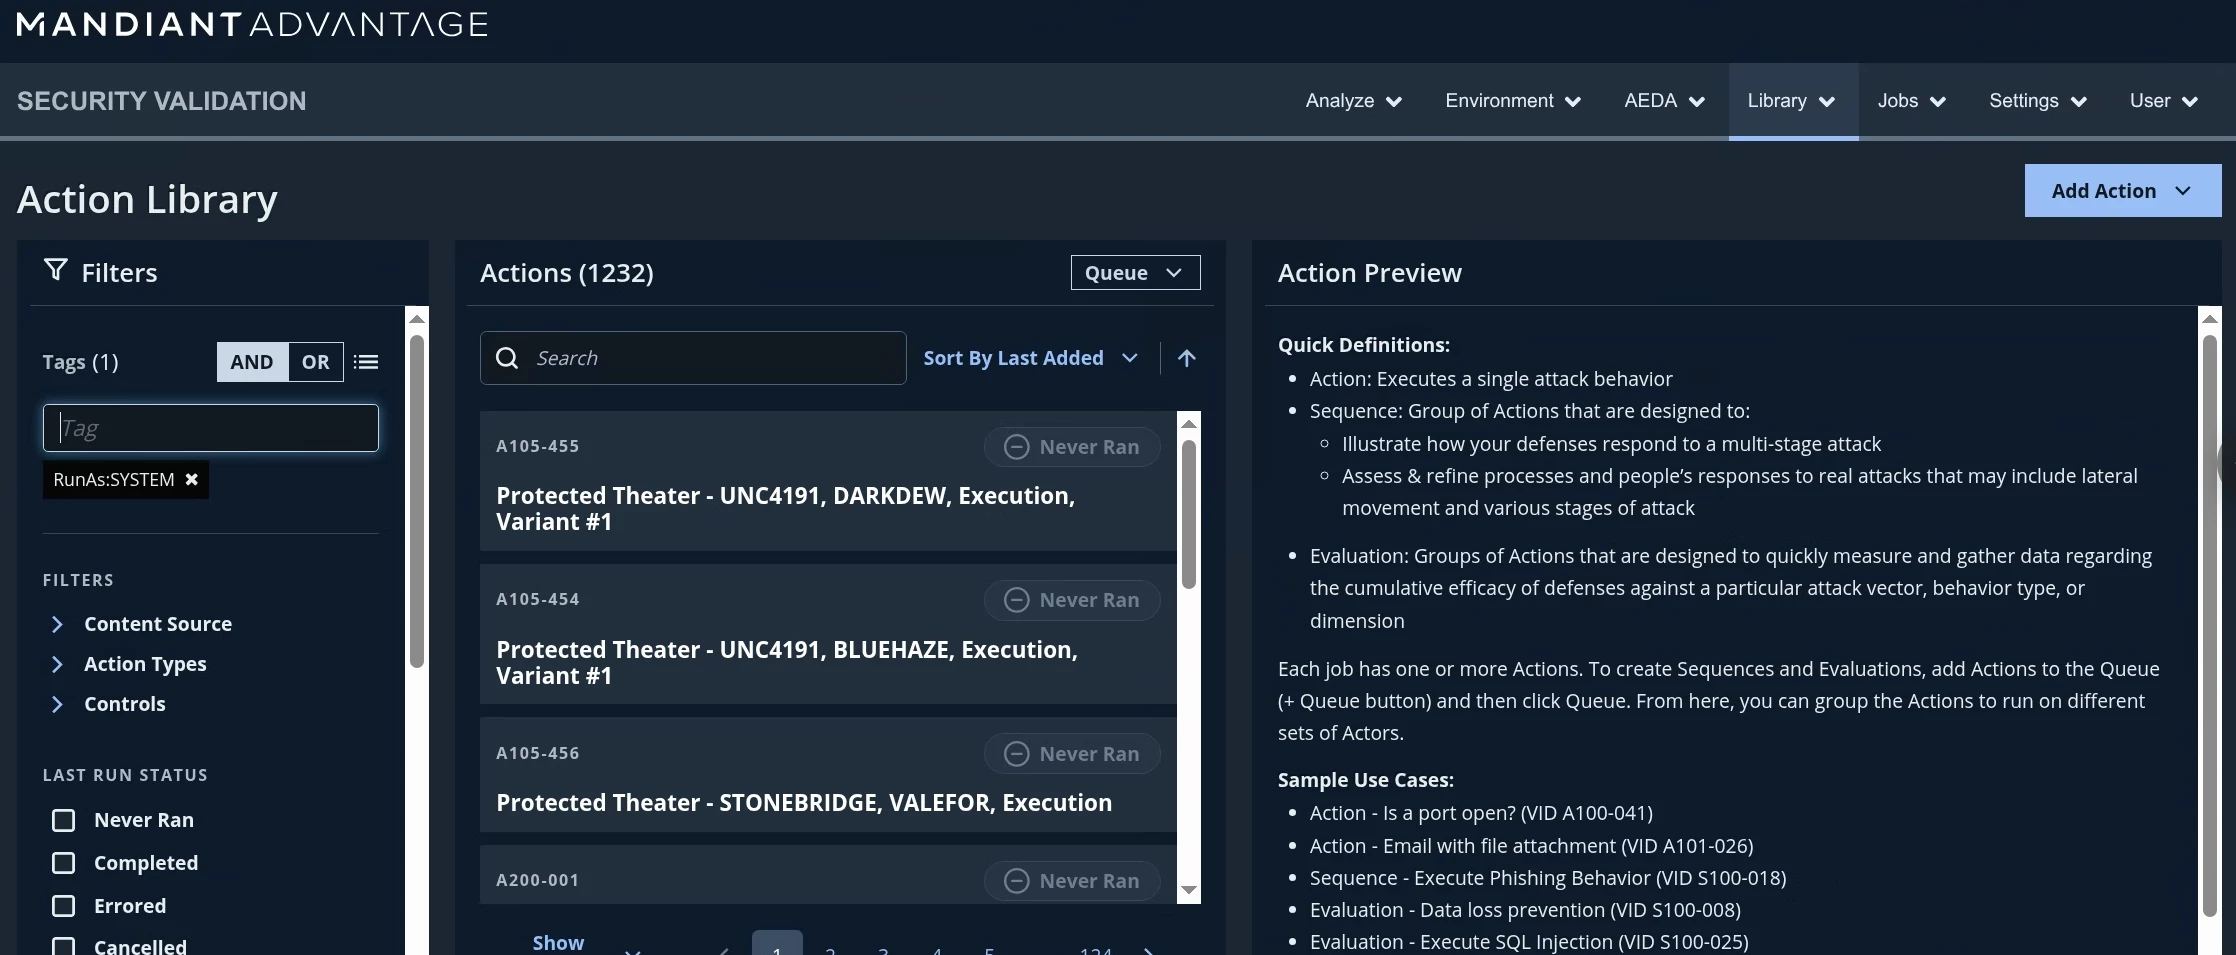Click 'Is a port open? (VID A100-041)' line
2236x955 pixels.
pos(1481,813)
